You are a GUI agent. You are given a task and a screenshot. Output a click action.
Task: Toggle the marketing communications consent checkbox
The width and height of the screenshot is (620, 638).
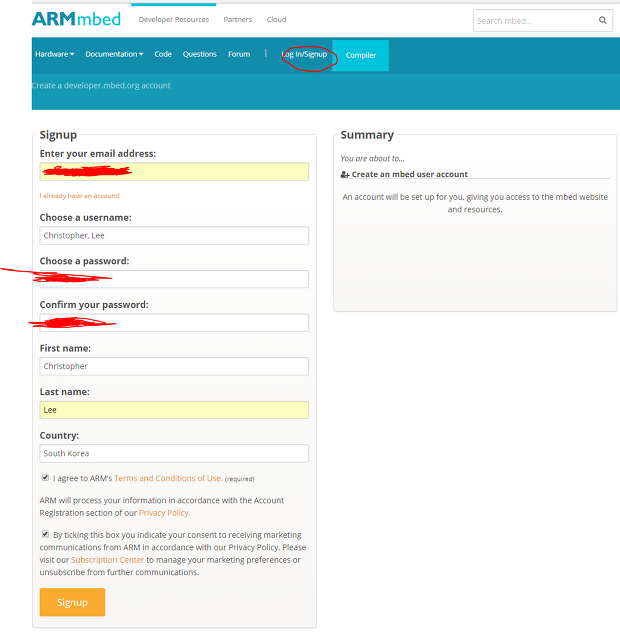pyautogui.click(x=45, y=534)
